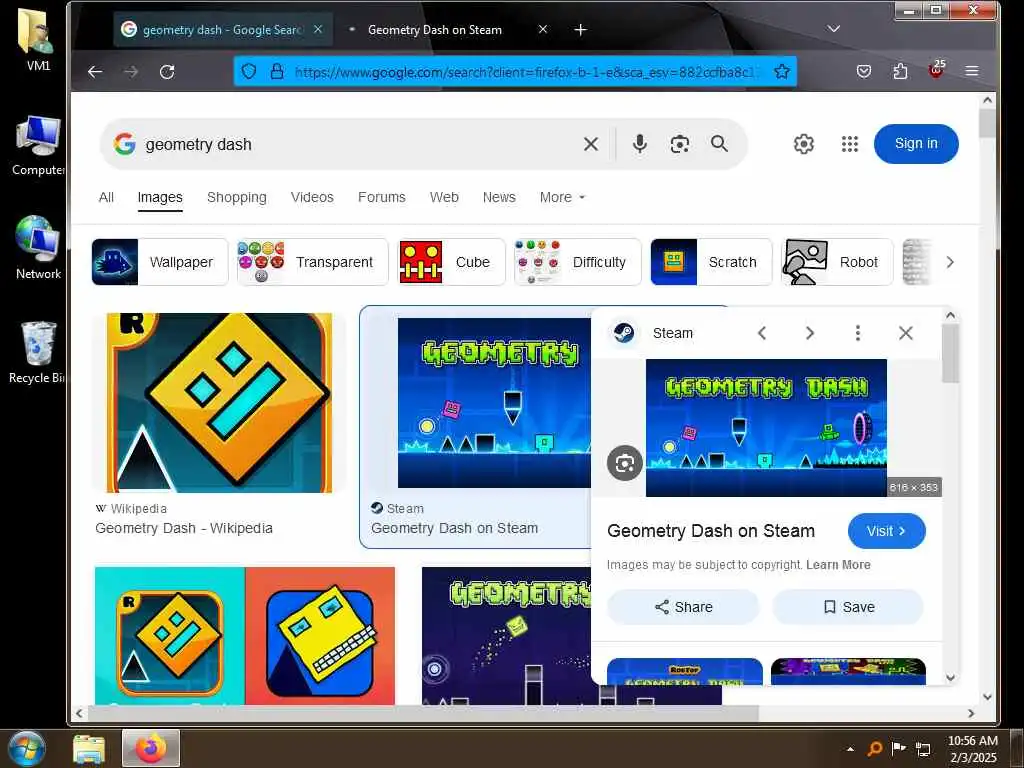Open the Firefox extensions menu
This screenshot has width=1024, height=768.
click(901, 71)
